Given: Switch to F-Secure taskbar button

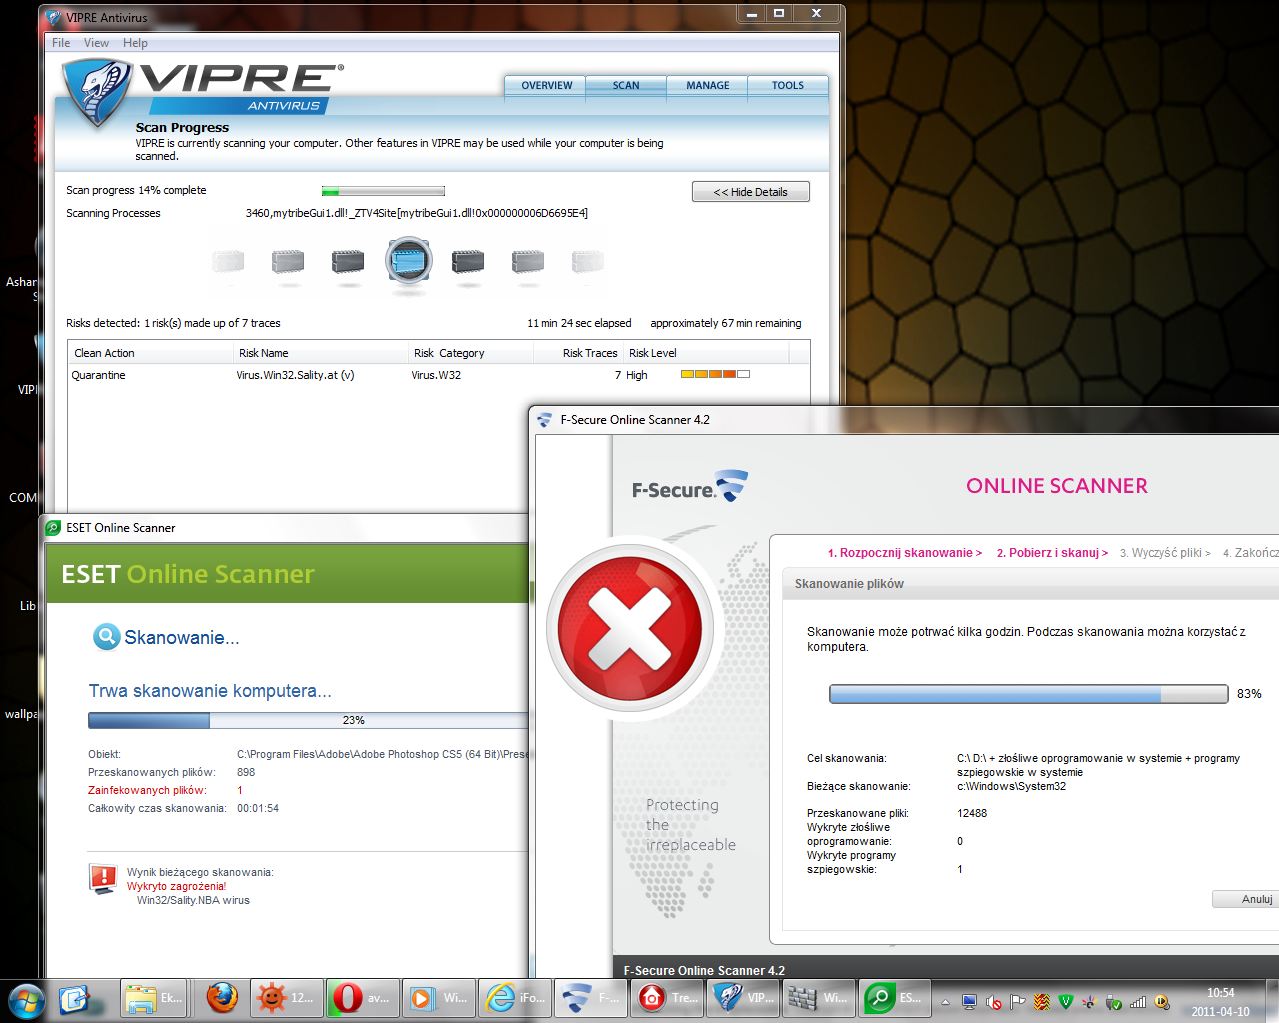Looking at the screenshot, I should pos(590,998).
